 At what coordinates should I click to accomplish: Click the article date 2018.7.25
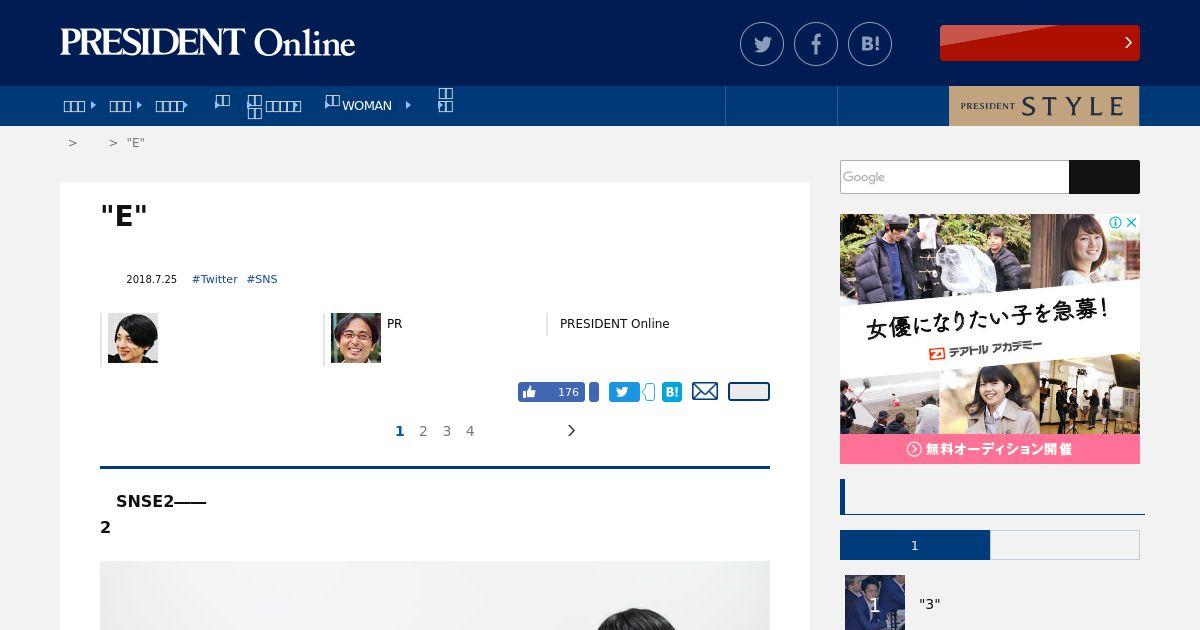point(151,279)
